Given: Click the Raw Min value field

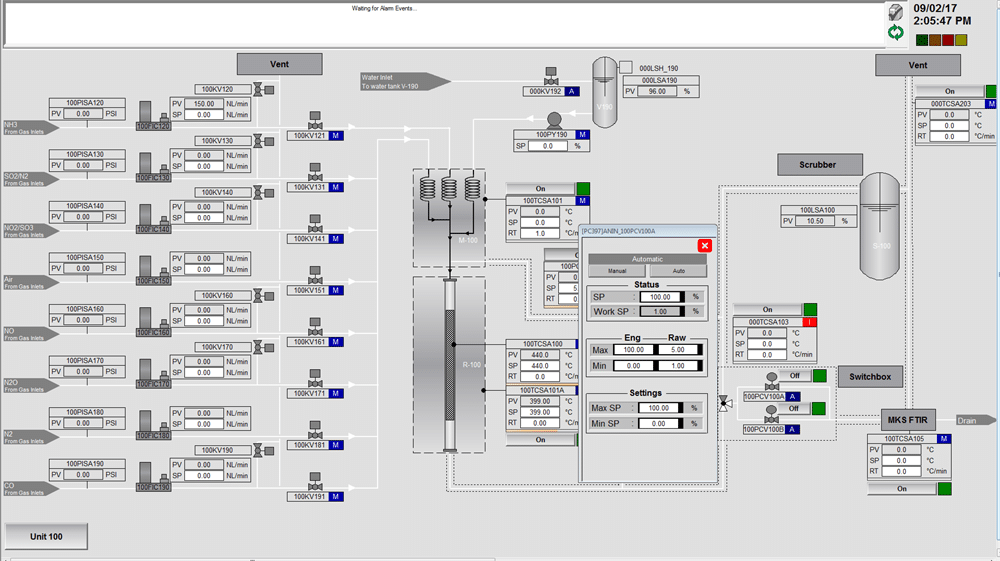Looking at the screenshot, I should coord(680,366).
